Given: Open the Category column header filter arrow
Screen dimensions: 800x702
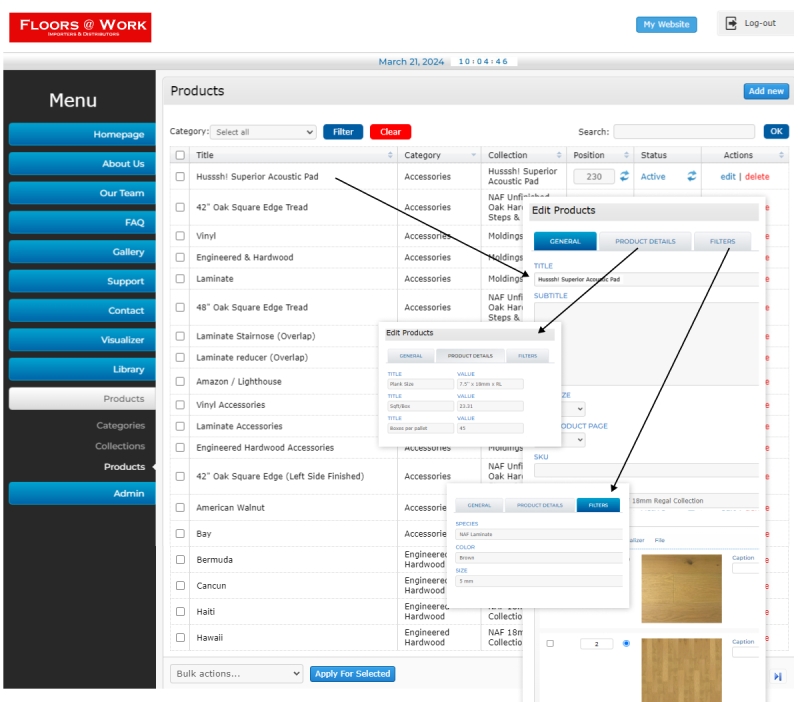Looking at the screenshot, I should point(473,155).
